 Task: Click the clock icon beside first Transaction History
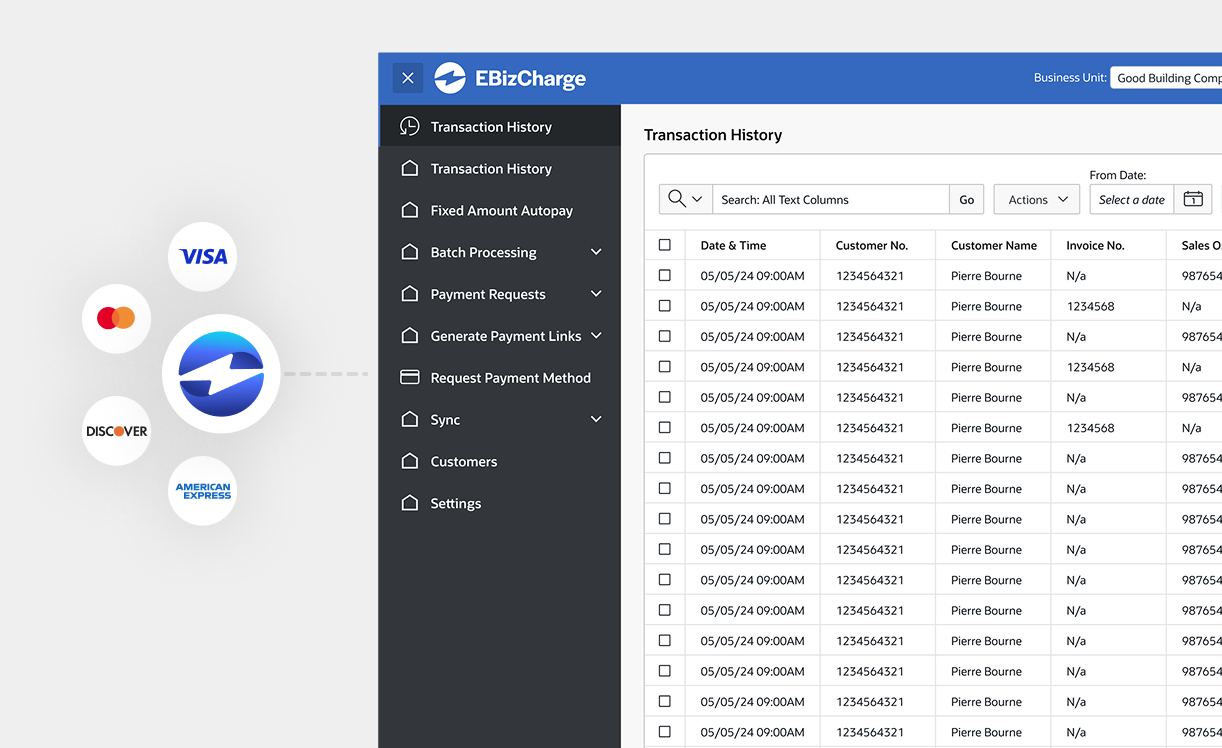409,126
